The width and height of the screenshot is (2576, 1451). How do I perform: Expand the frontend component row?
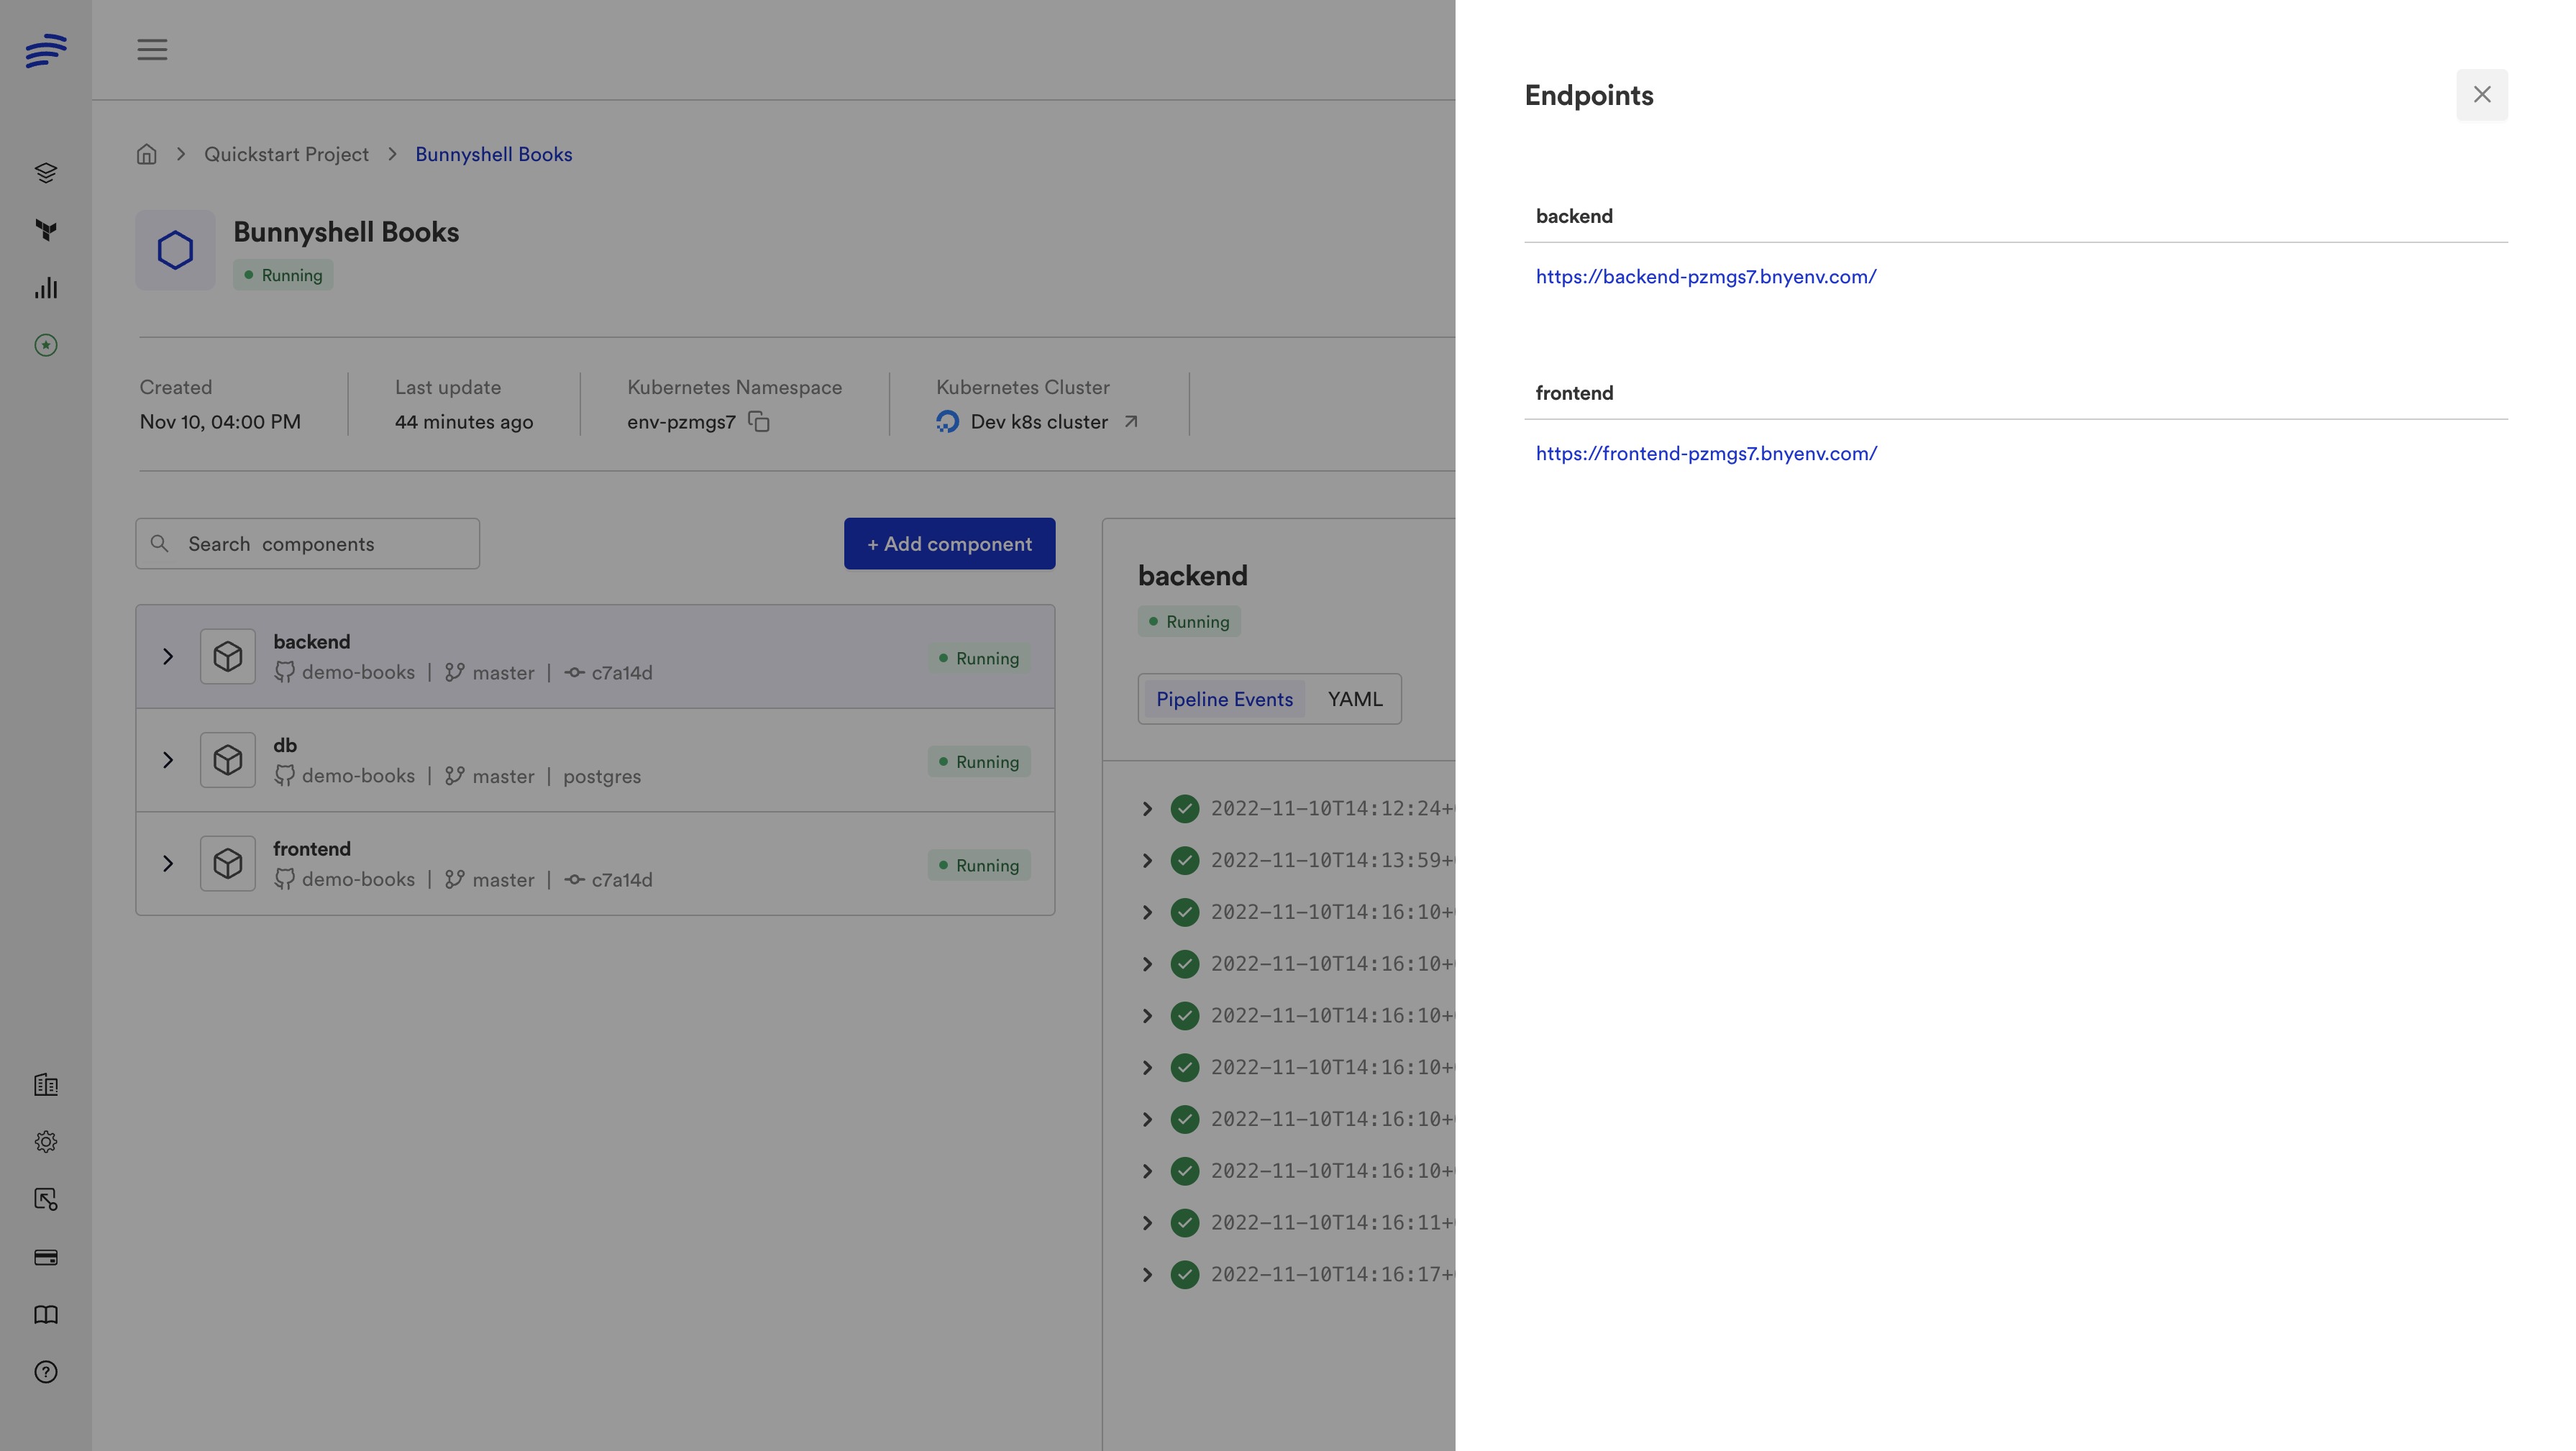(168, 864)
